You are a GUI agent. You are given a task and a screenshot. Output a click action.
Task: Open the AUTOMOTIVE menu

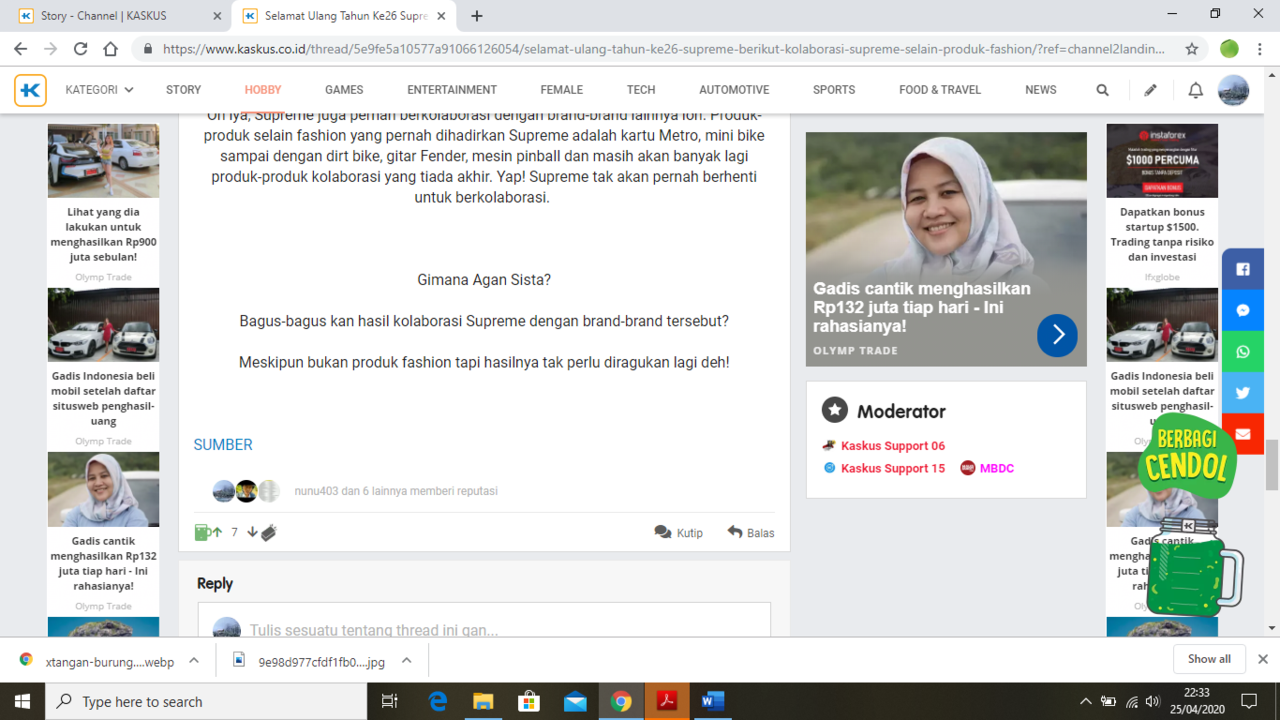[x=734, y=90]
